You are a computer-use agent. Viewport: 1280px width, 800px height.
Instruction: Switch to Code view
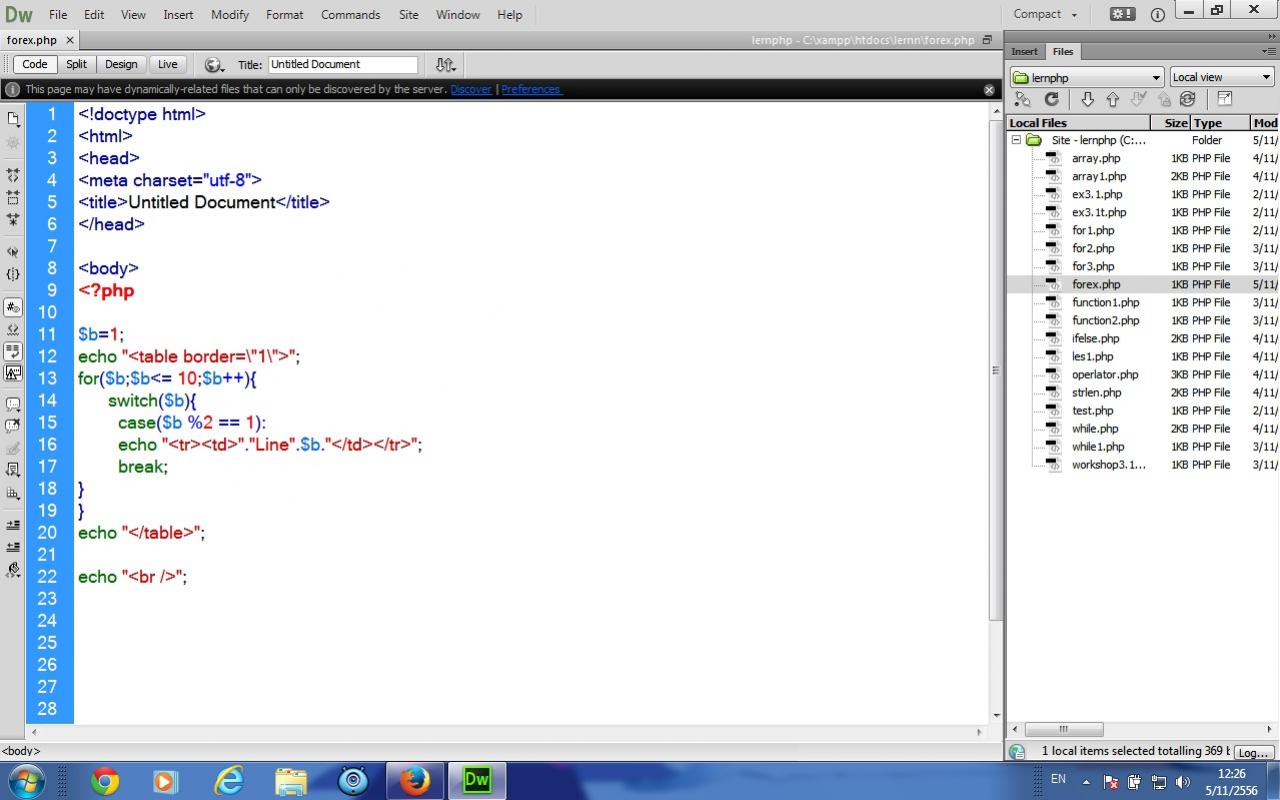[35, 64]
